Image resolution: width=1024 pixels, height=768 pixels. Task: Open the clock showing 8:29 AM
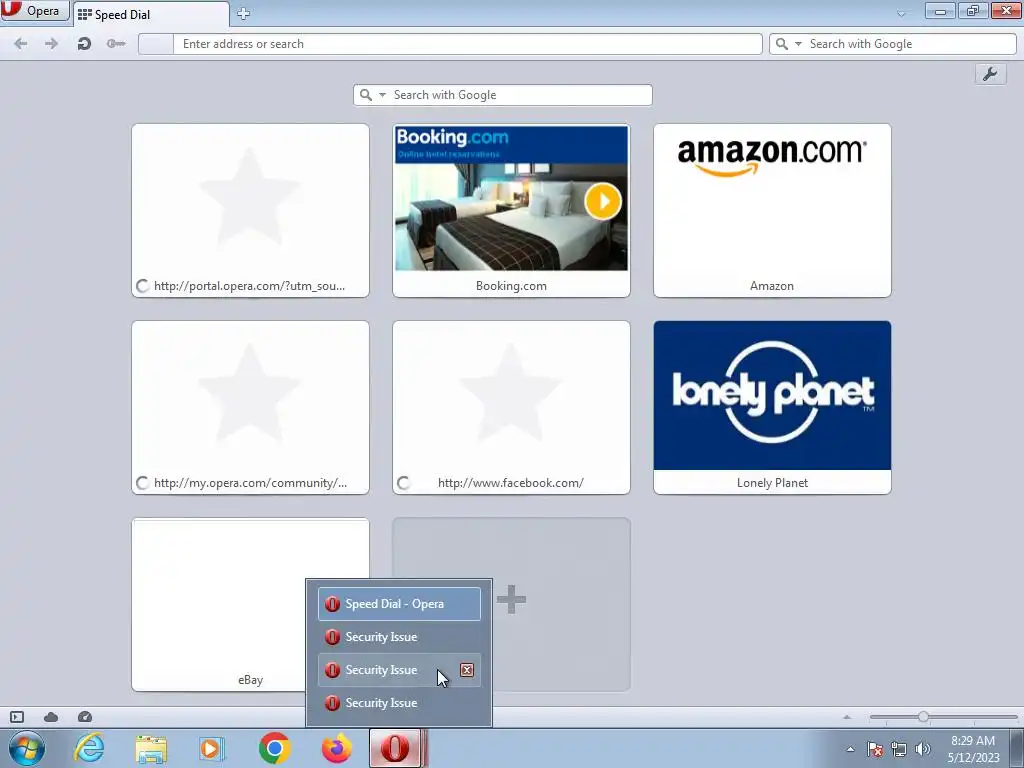[973, 748]
